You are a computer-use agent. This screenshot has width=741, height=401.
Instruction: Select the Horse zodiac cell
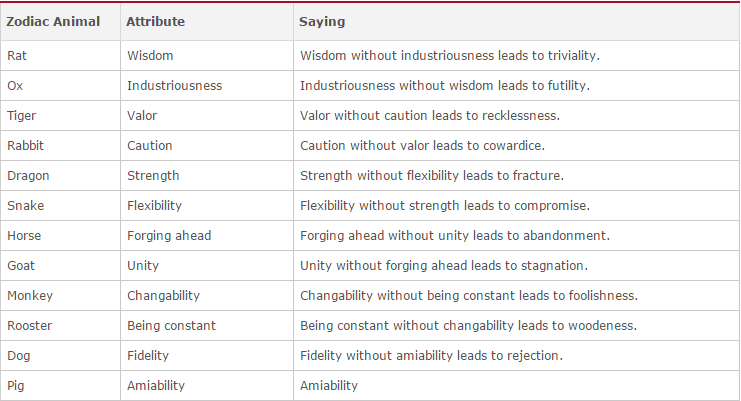click(x=24, y=236)
